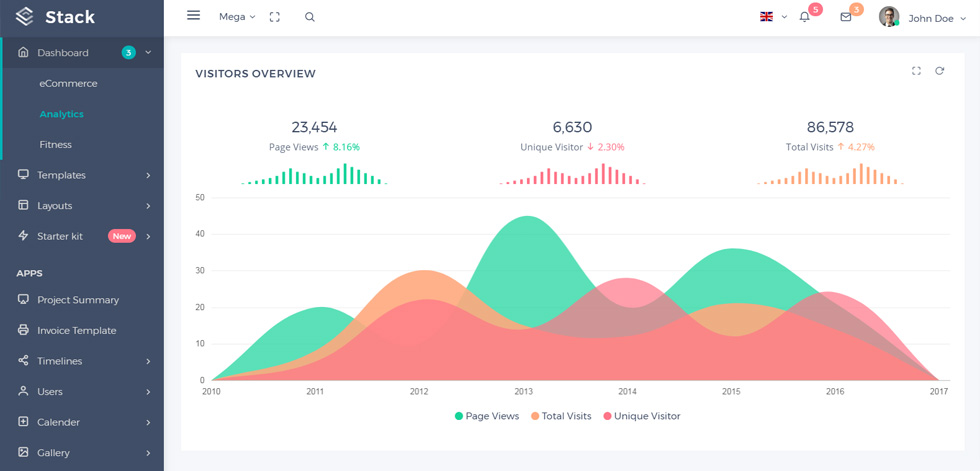Click the Starter kit lightning icon
980x471 pixels.
[23, 236]
